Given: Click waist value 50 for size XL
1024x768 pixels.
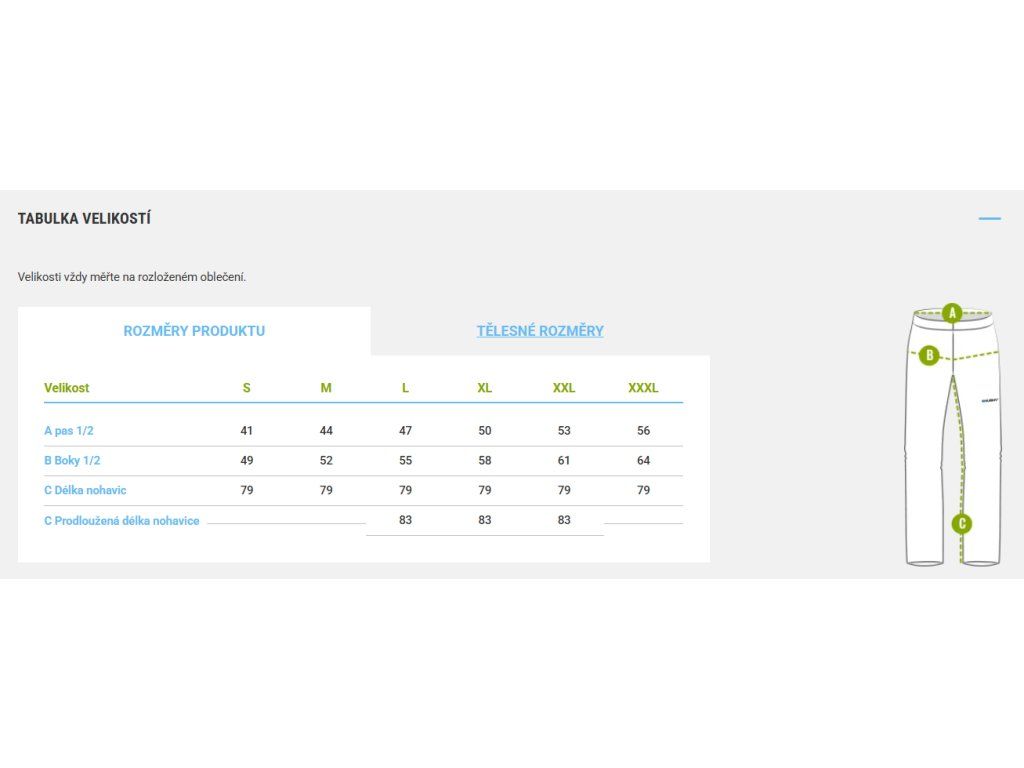Looking at the screenshot, I should click(485, 431).
